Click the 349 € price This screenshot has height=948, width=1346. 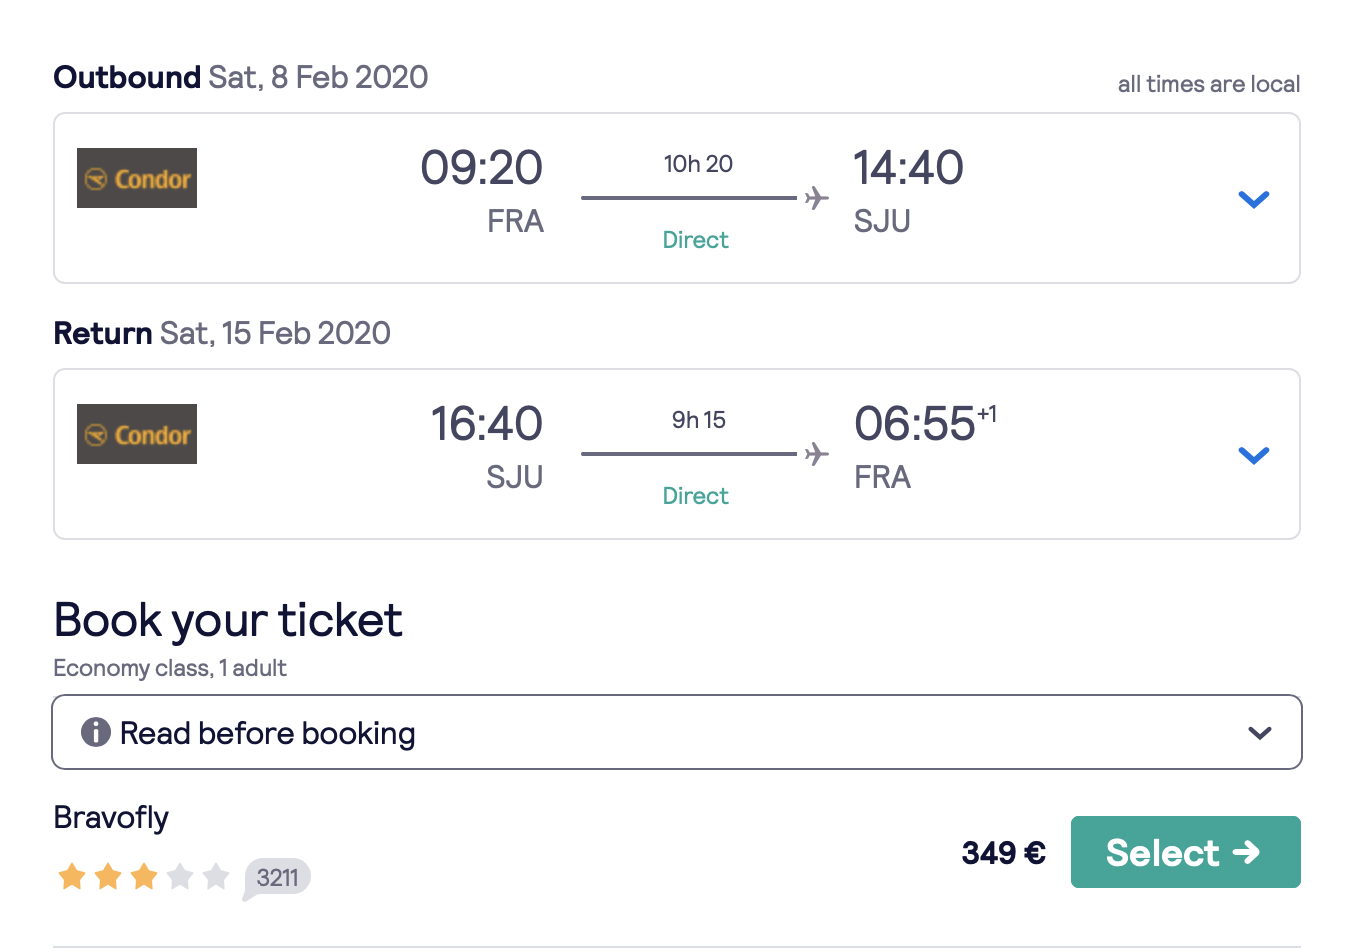tap(1004, 853)
